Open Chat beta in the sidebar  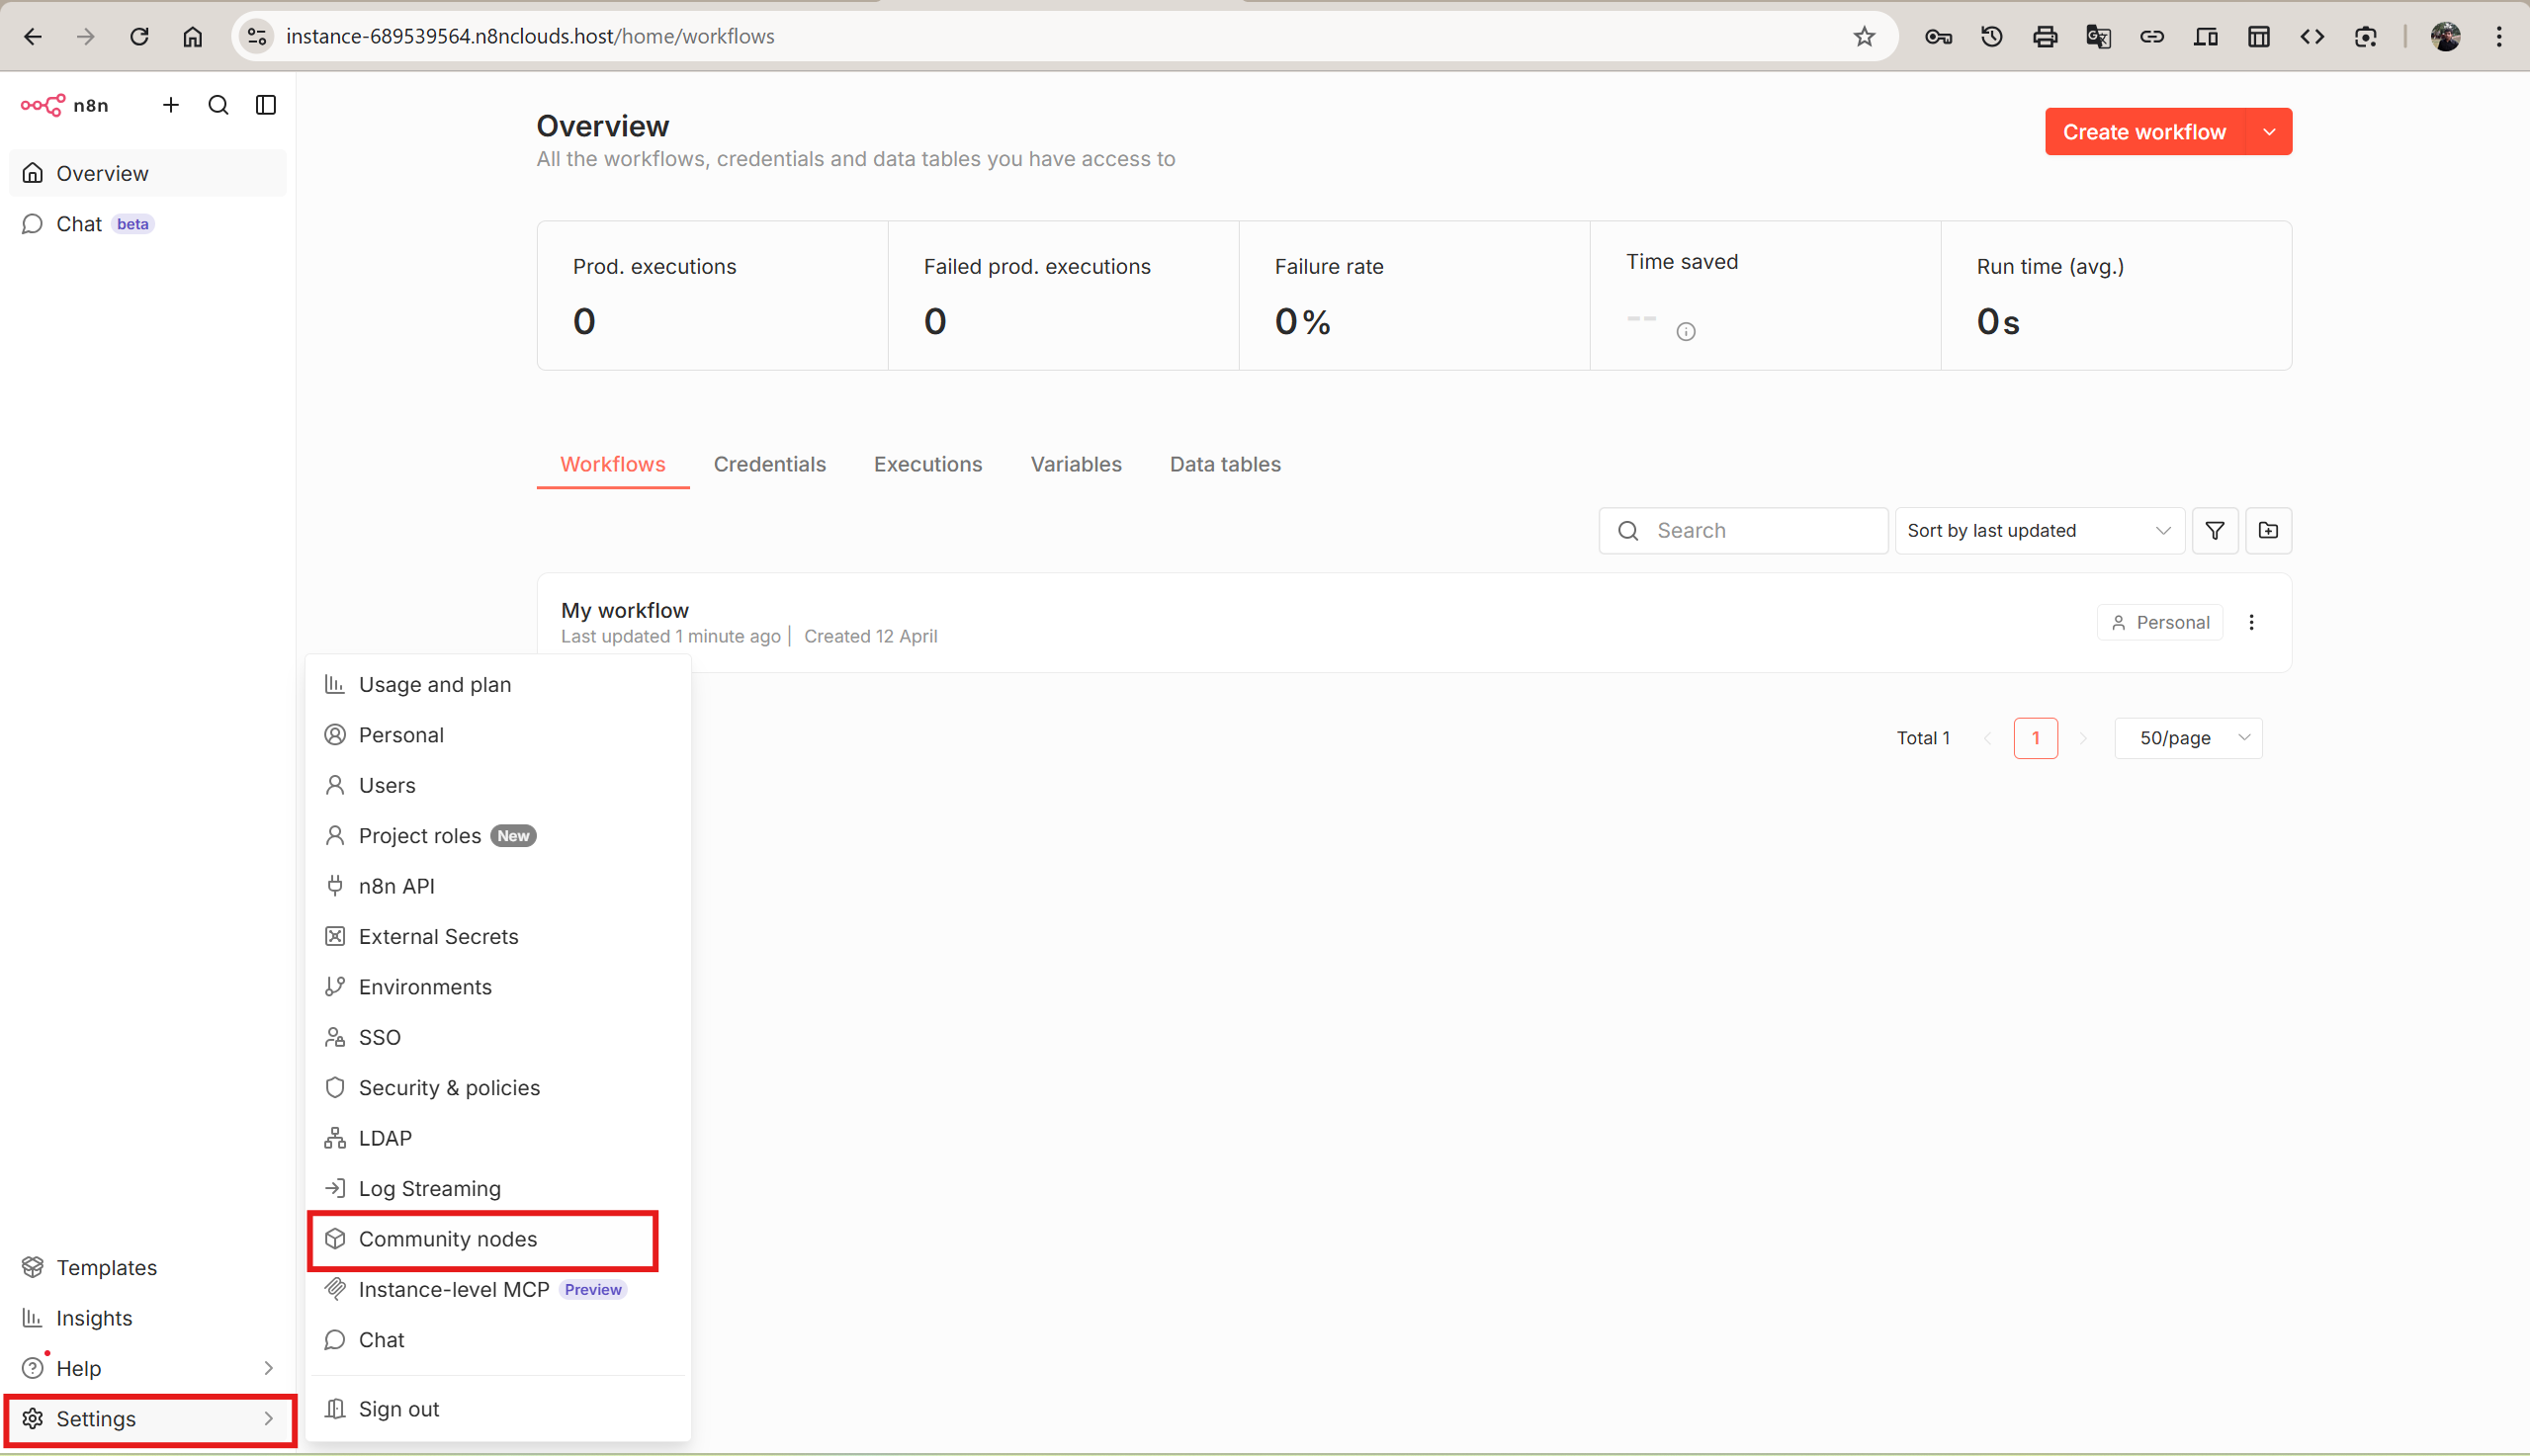(148, 224)
